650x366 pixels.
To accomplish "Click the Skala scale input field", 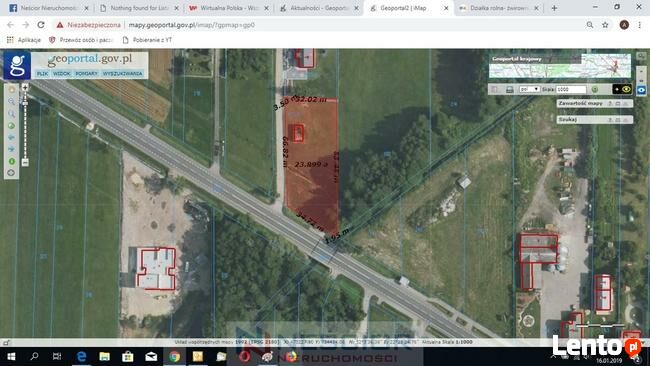I will pyautogui.click(x=571, y=89).
